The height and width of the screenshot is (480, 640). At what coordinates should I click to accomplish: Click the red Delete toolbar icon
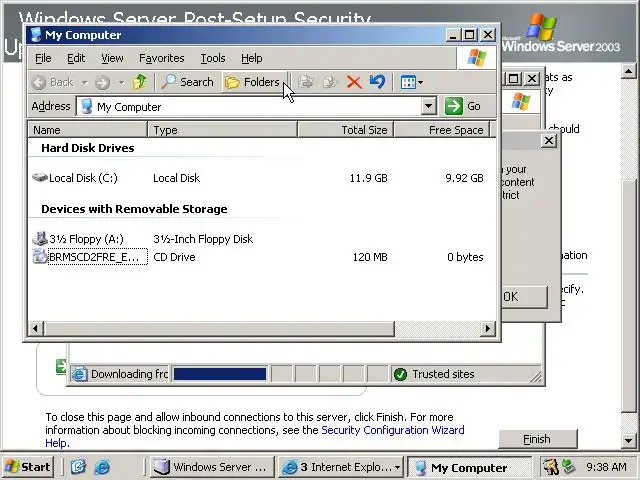click(353, 82)
